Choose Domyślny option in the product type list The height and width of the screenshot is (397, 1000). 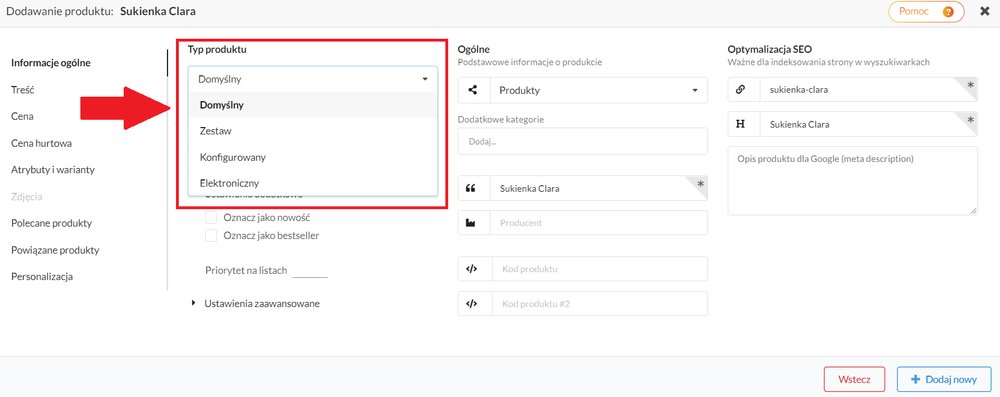[x=312, y=105]
